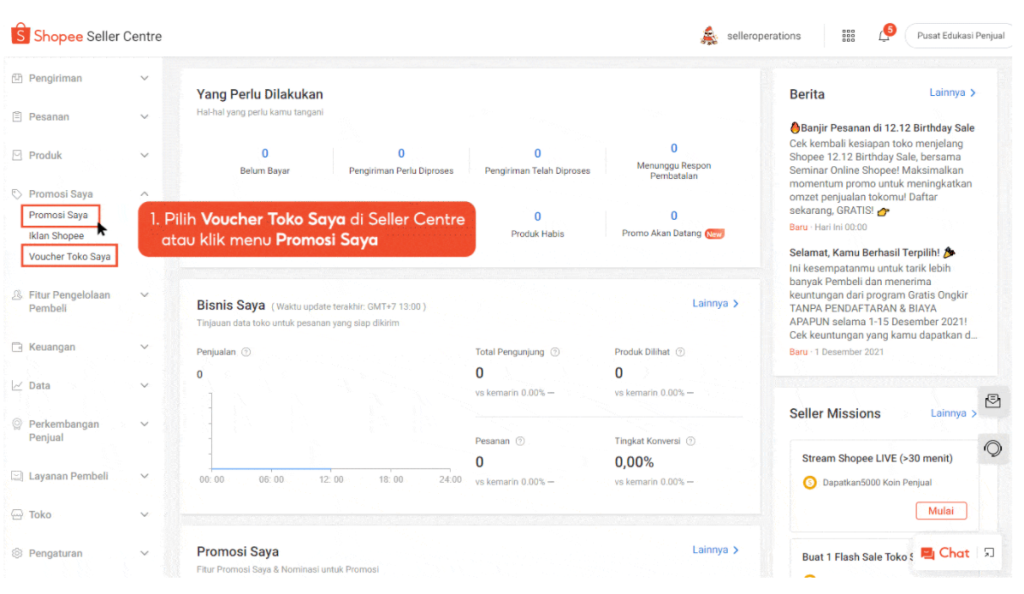This screenshot has width=1024, height=594.
Task: Click the Promosi Saya tag icon
Action: [17, 194]
